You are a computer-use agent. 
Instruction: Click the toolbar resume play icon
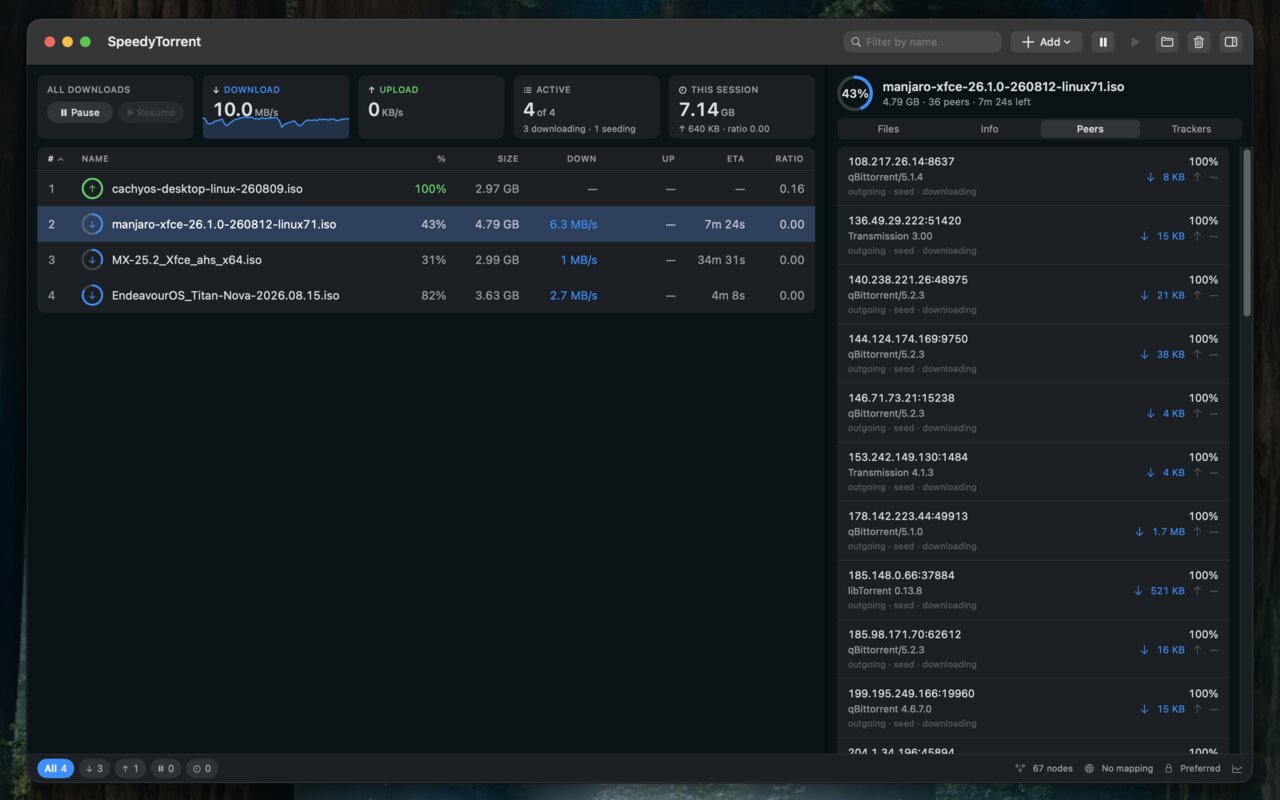(1135, 42)
